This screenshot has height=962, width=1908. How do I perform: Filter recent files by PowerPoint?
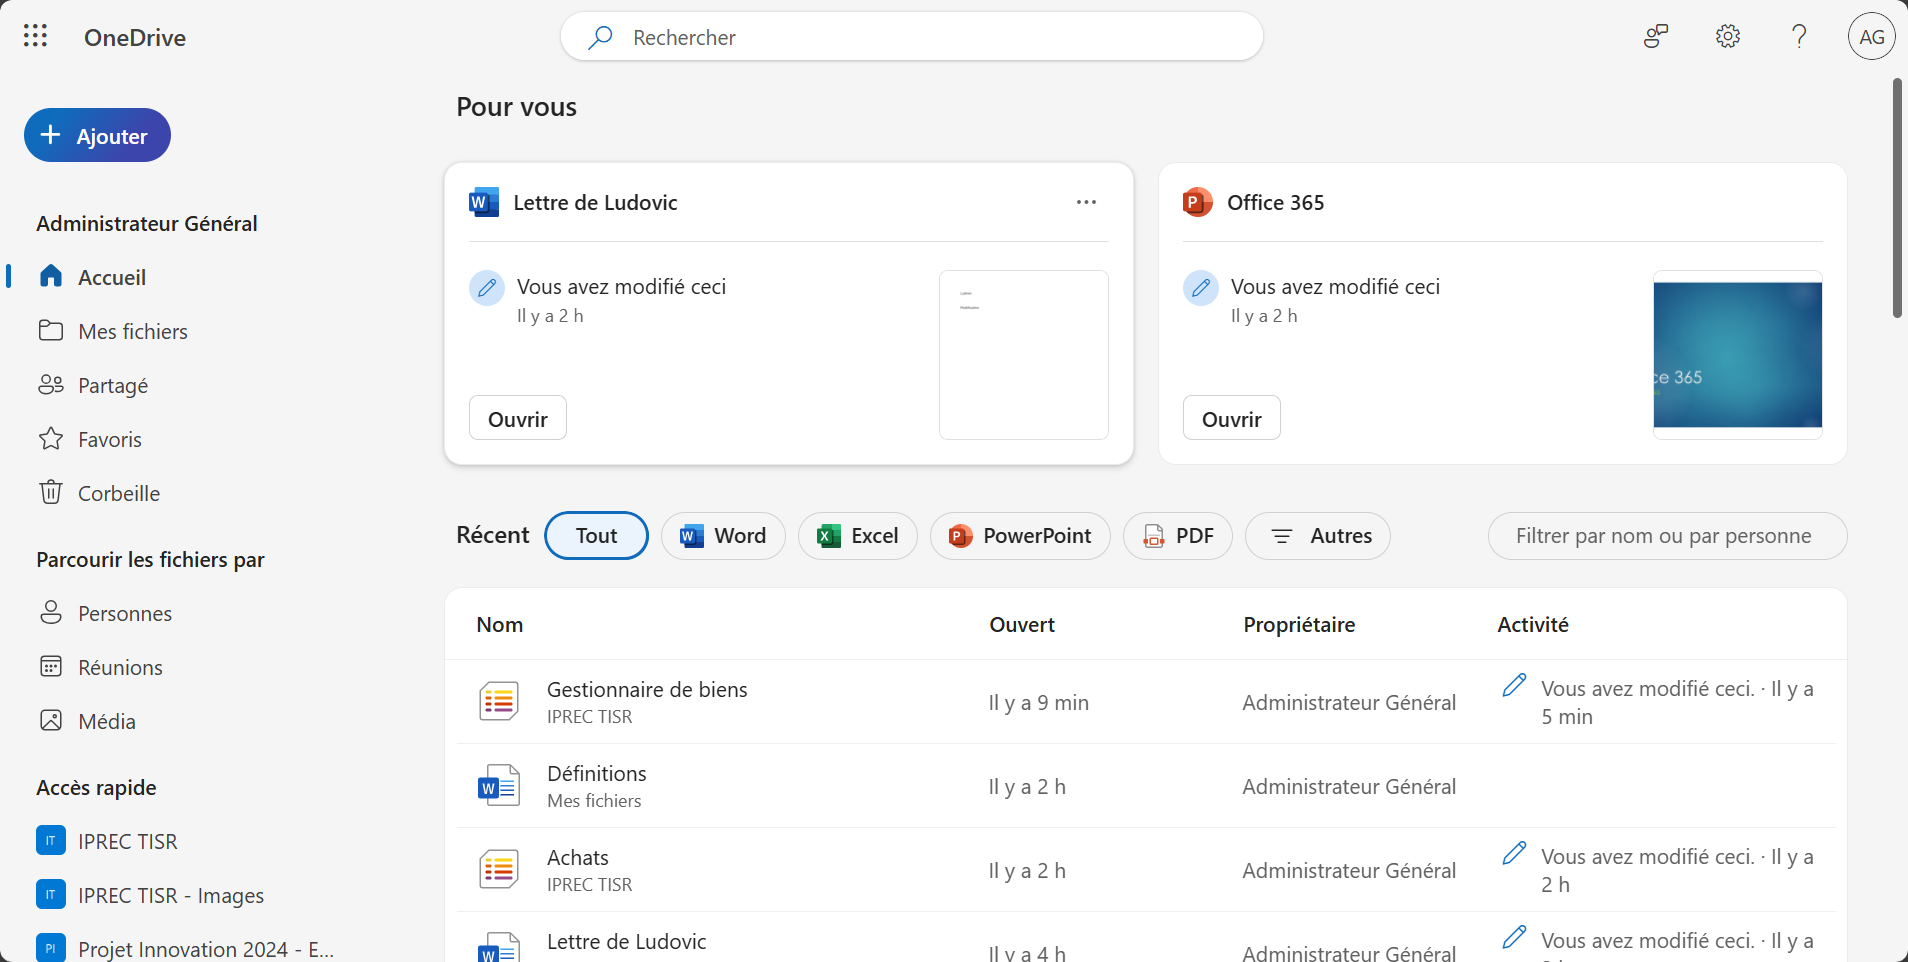coord(1019,536)
